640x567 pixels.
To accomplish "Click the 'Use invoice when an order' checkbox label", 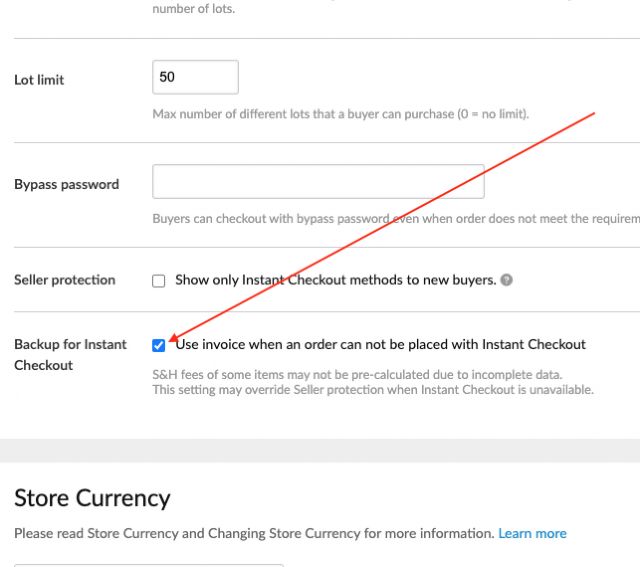I will 380,344.
